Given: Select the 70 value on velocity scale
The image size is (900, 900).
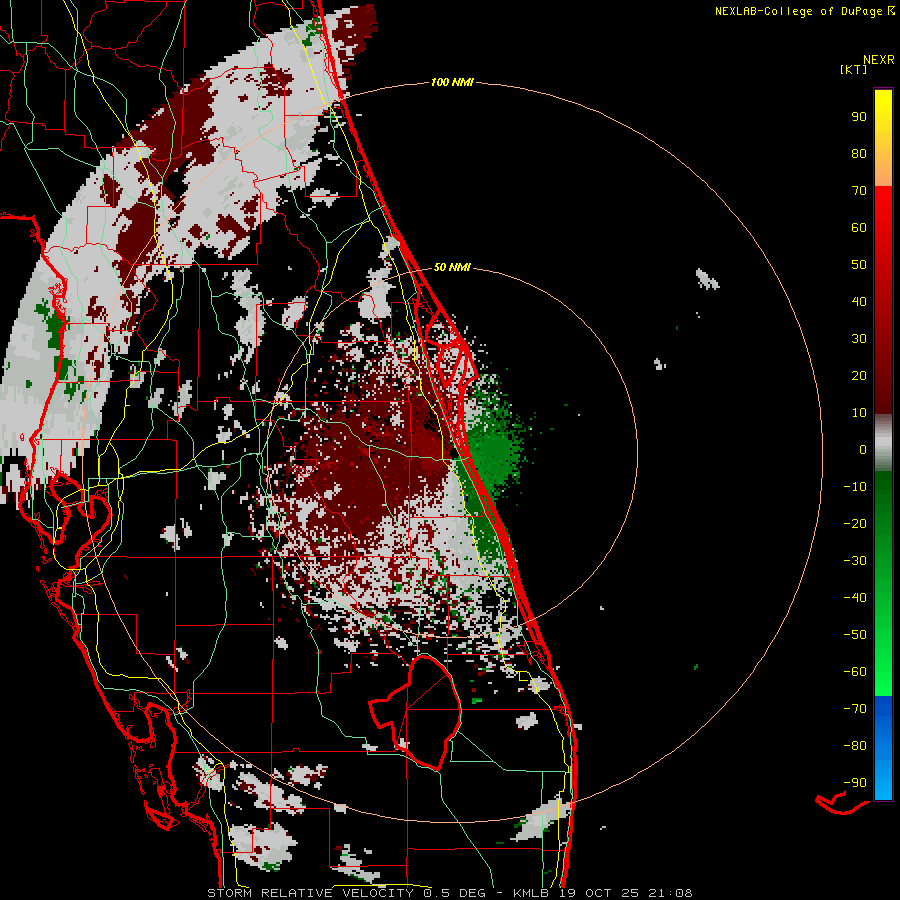Looking at the screenshot, I should click(x=859, y=191).
